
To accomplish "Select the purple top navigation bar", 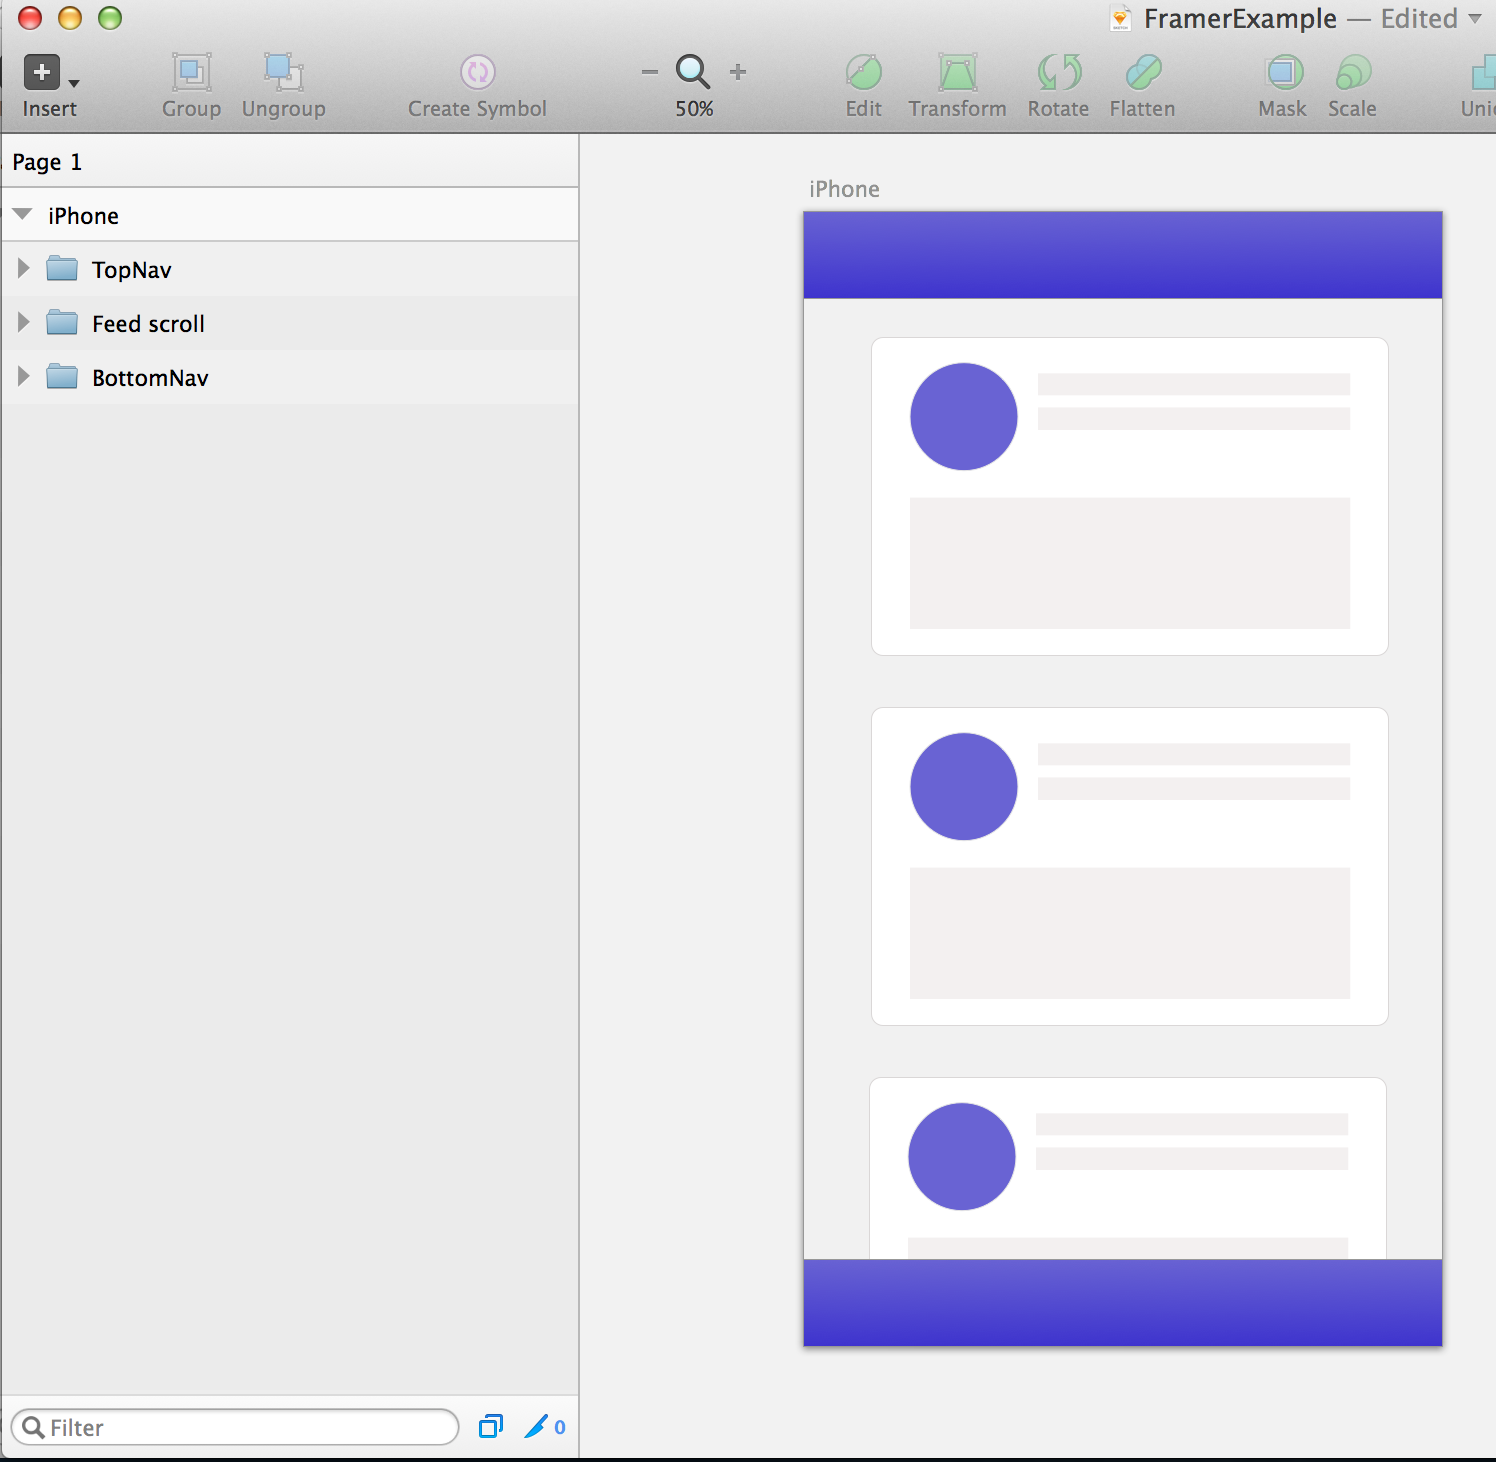I will pos(1123,255).
